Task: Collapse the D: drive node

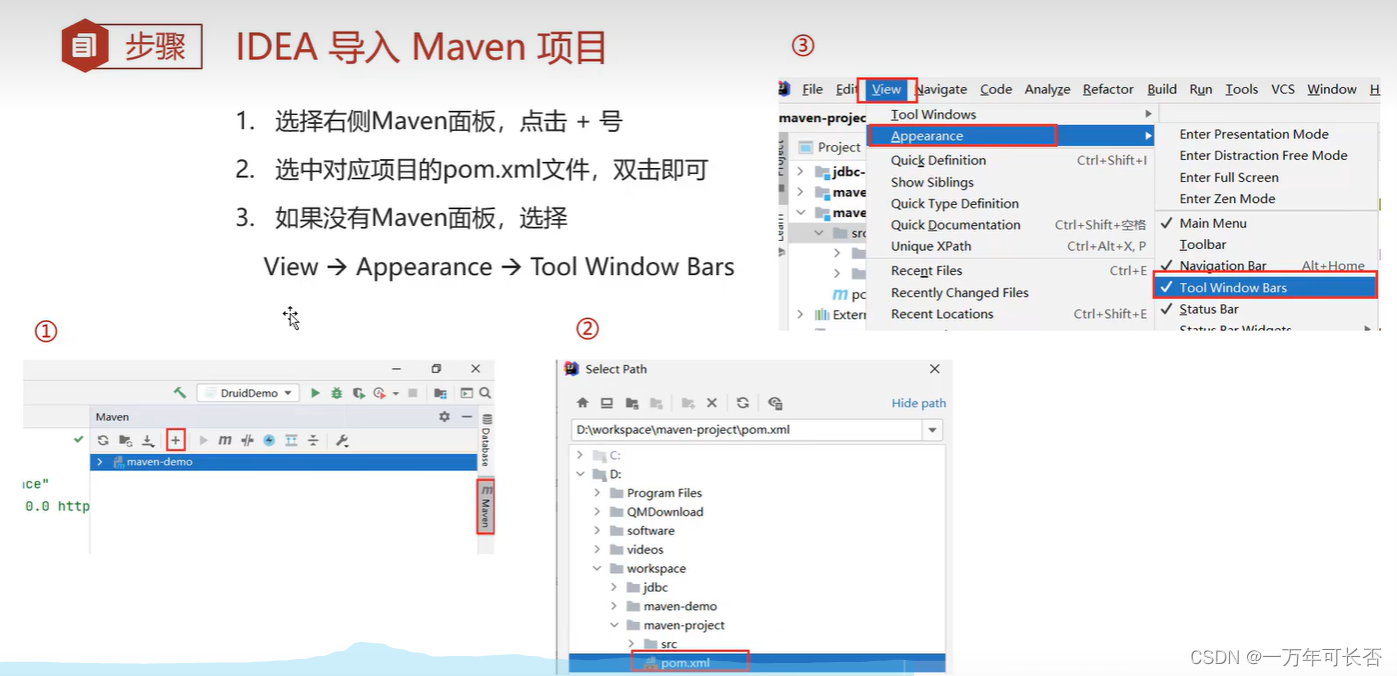Action: pos(580,474)
